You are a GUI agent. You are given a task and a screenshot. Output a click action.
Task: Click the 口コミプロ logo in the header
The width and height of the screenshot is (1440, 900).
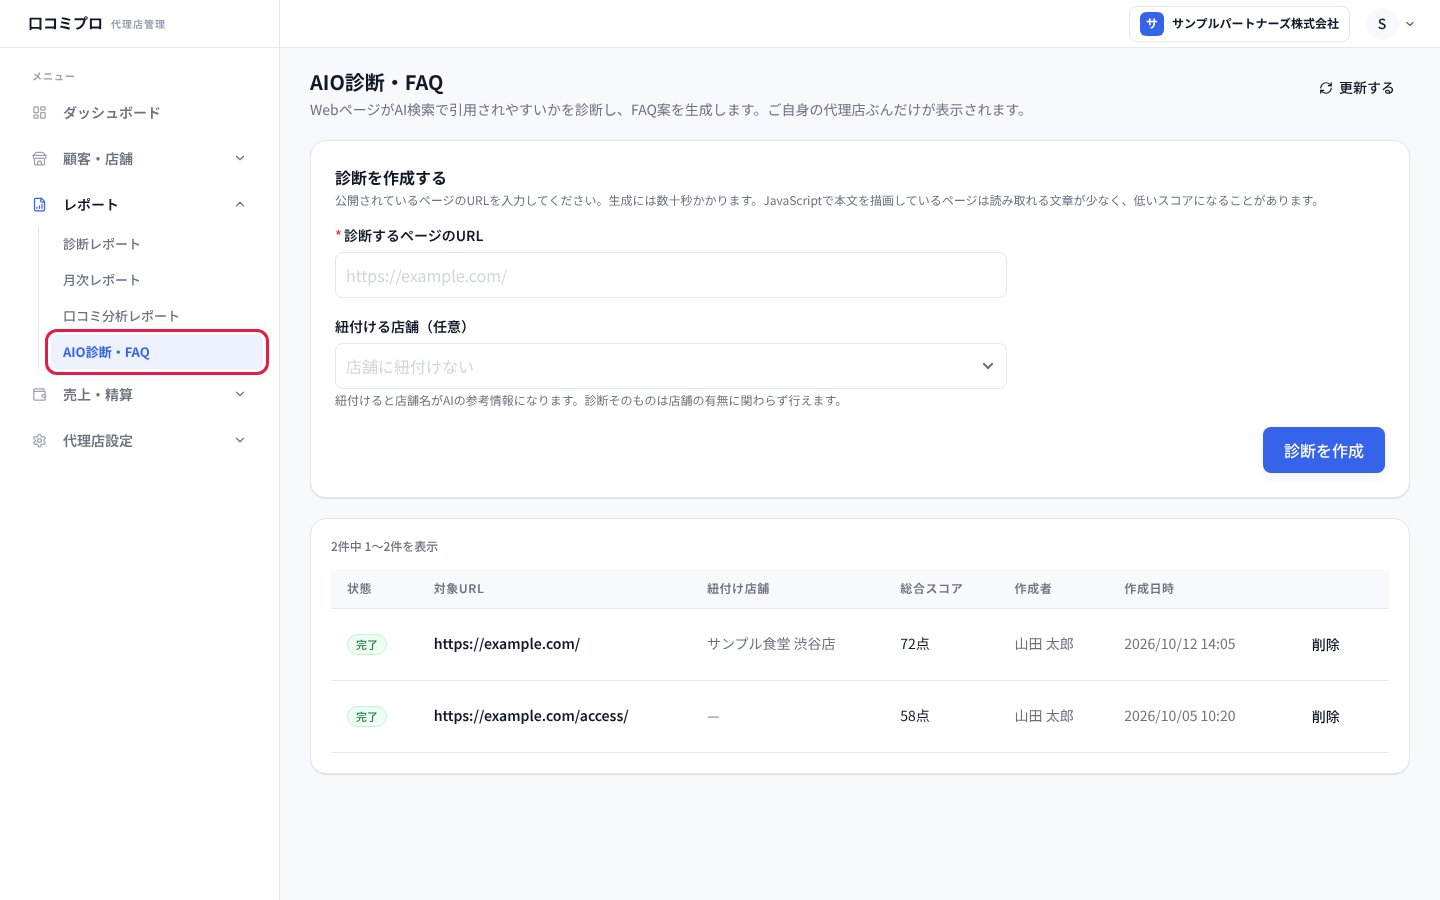[65, 23]
